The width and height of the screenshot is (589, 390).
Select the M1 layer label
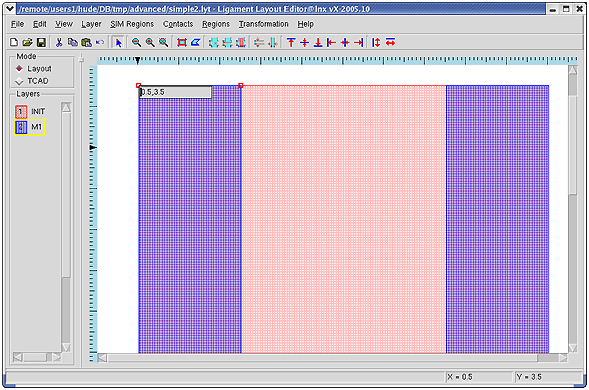36,127
